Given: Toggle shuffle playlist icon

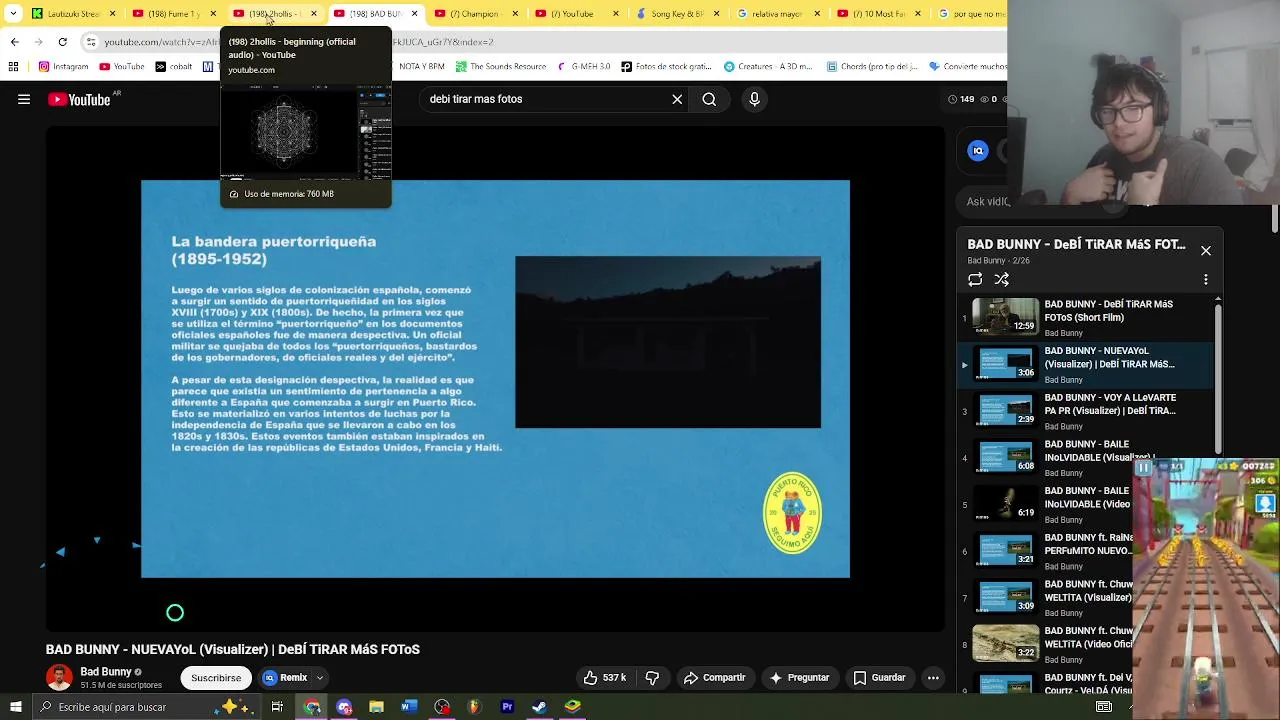Looking at the screenshot, I should [x=1002, y=279].
